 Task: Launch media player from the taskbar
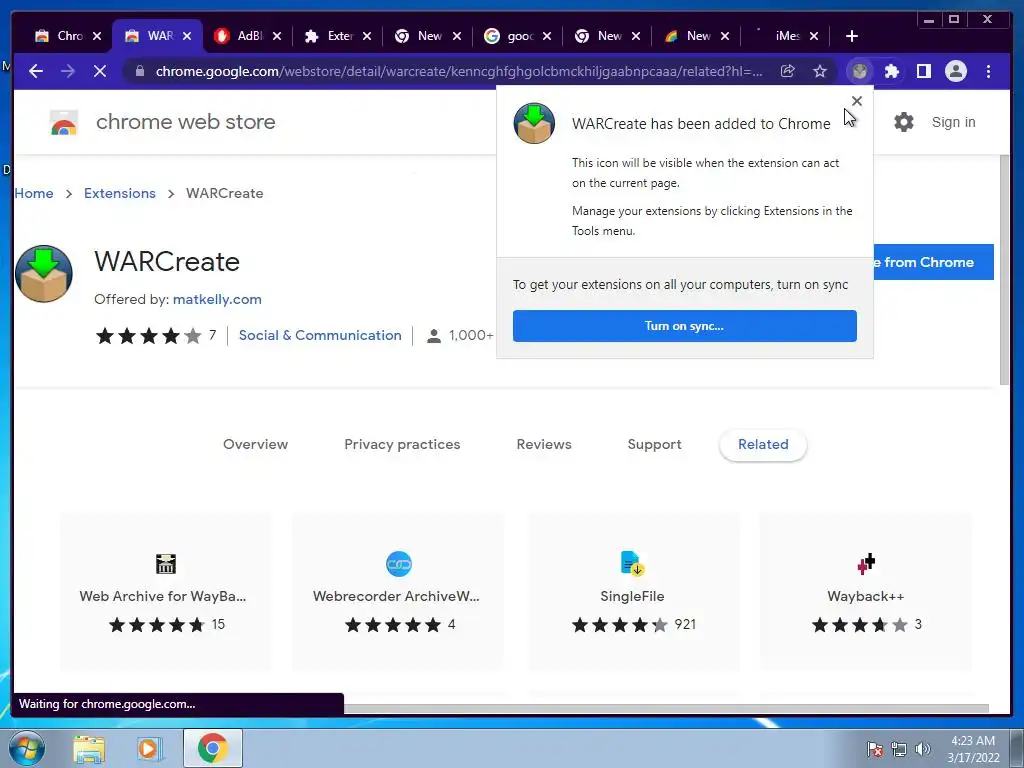click(149, 748)
